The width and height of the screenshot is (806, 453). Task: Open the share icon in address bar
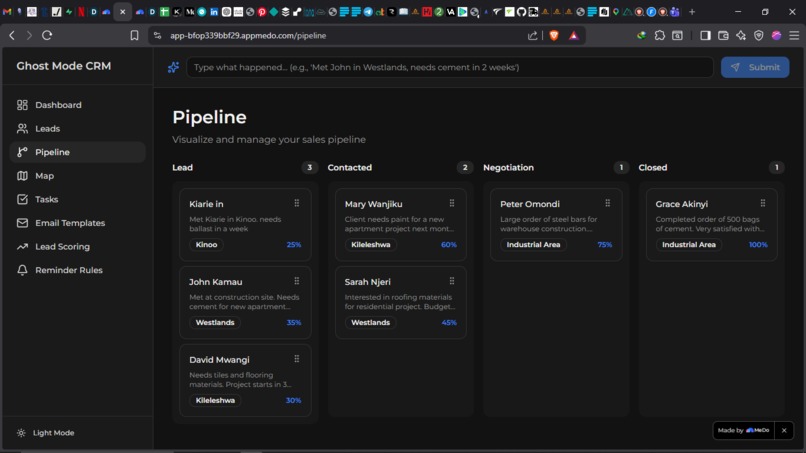(x=533, y=35)
